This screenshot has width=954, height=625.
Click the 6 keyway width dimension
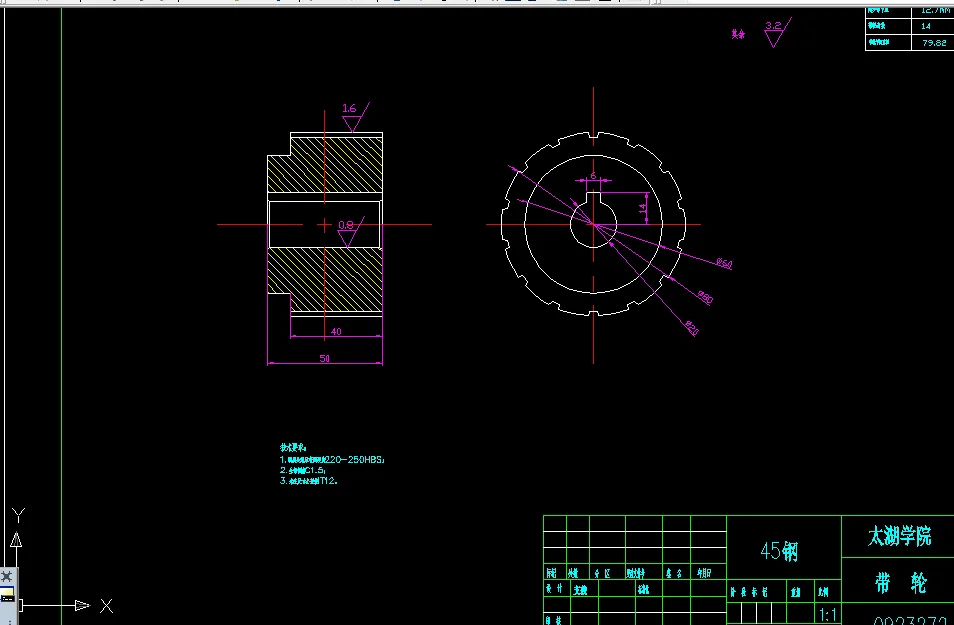(x=593, y=176)
